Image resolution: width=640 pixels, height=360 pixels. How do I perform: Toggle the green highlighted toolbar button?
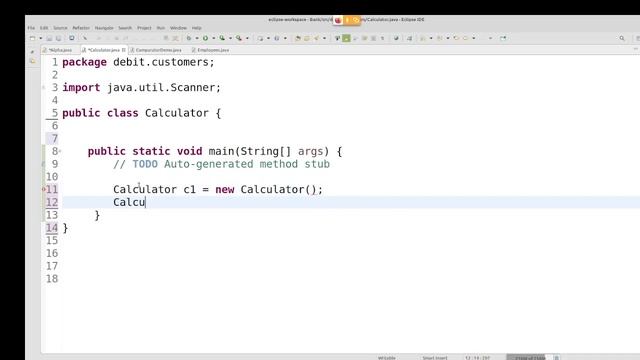click(x=346, y=38)
